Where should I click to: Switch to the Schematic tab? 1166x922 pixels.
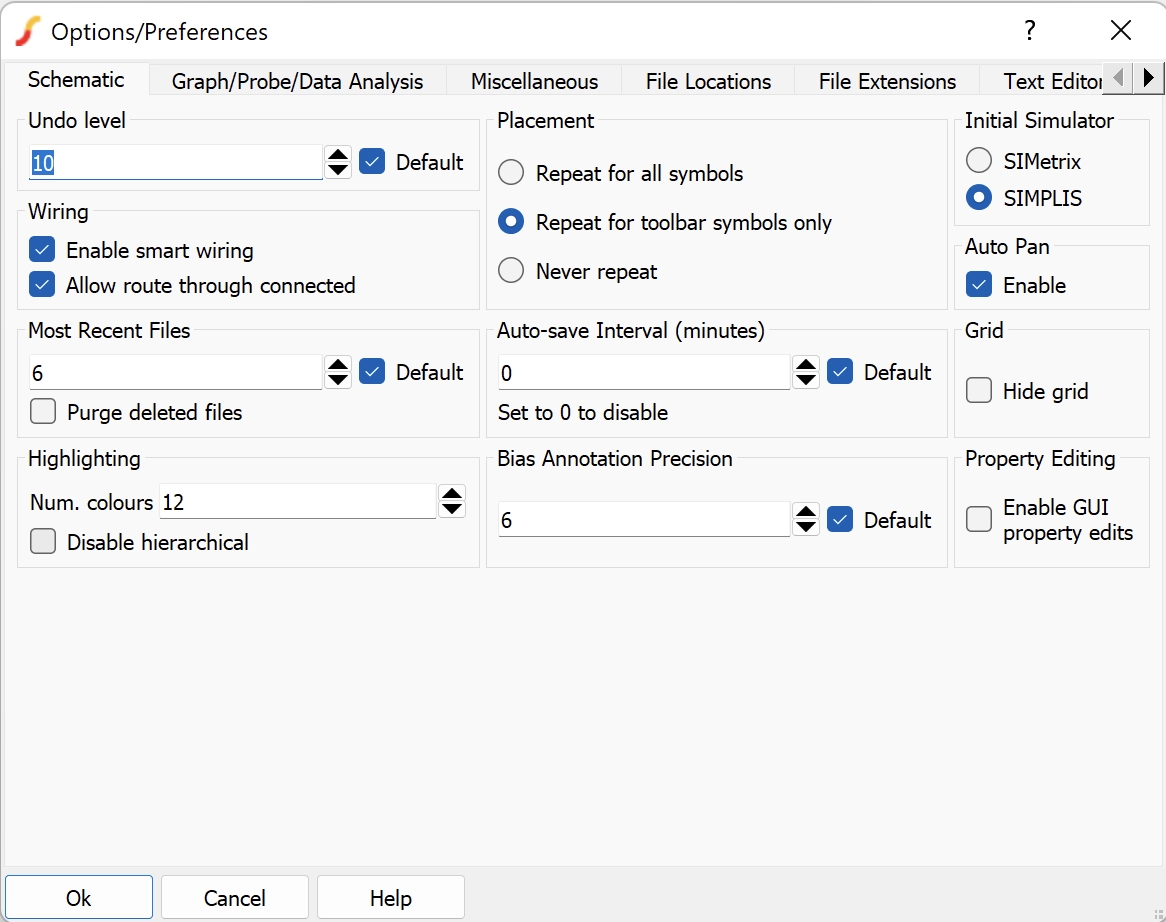tap(76, 80)
